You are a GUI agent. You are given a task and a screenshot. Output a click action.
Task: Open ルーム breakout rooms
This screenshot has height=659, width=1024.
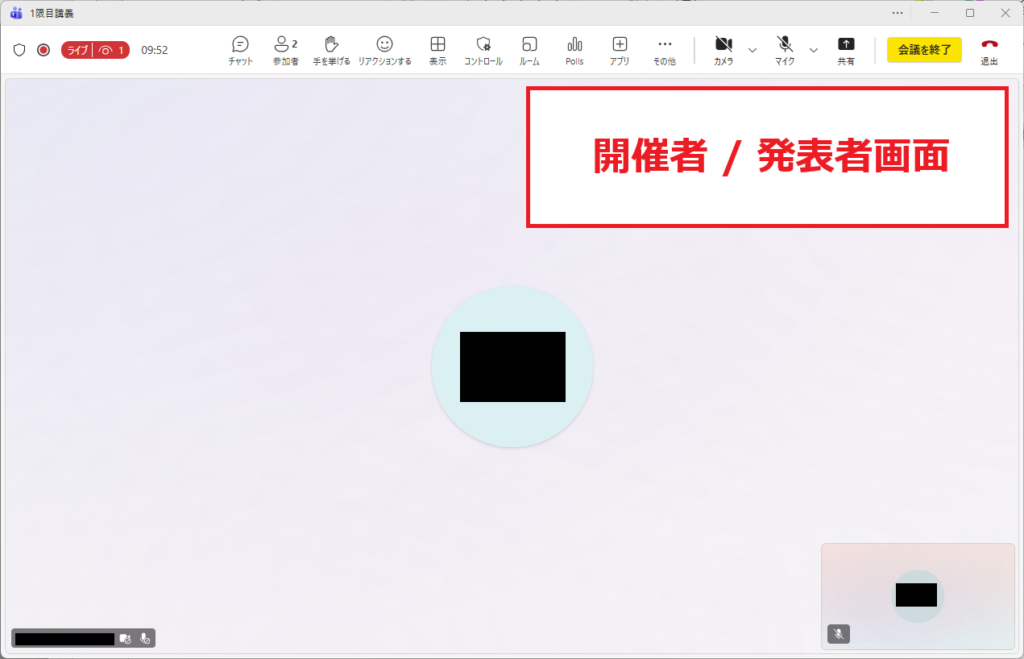529,50
